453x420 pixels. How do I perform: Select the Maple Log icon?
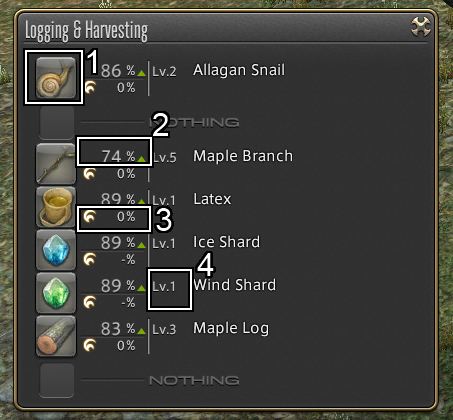click(56, 336)
